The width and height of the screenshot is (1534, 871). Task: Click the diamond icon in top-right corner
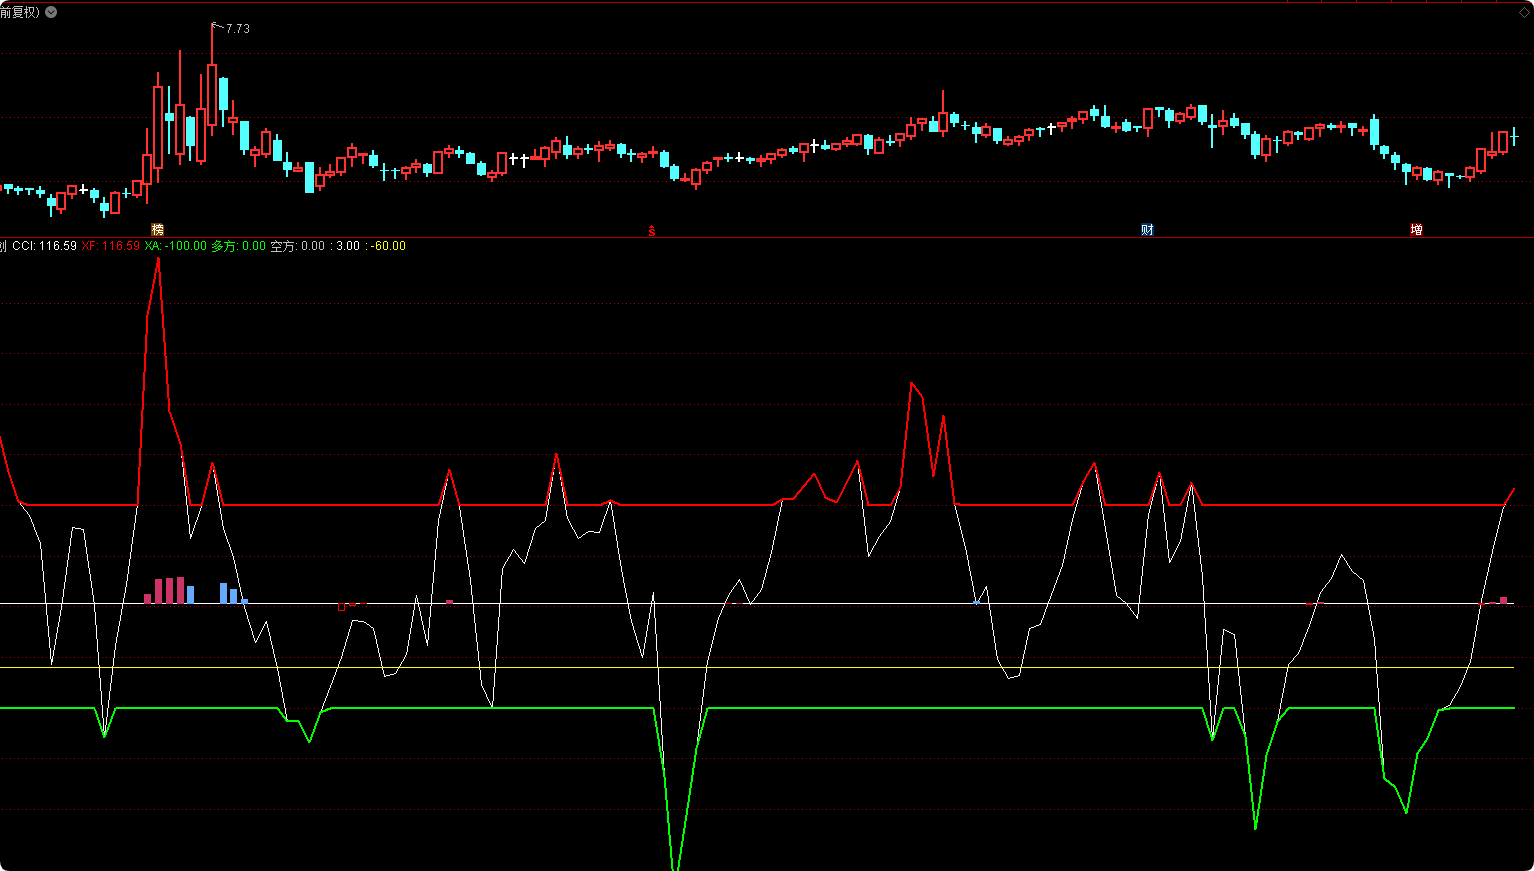[x=1524, y=12]
